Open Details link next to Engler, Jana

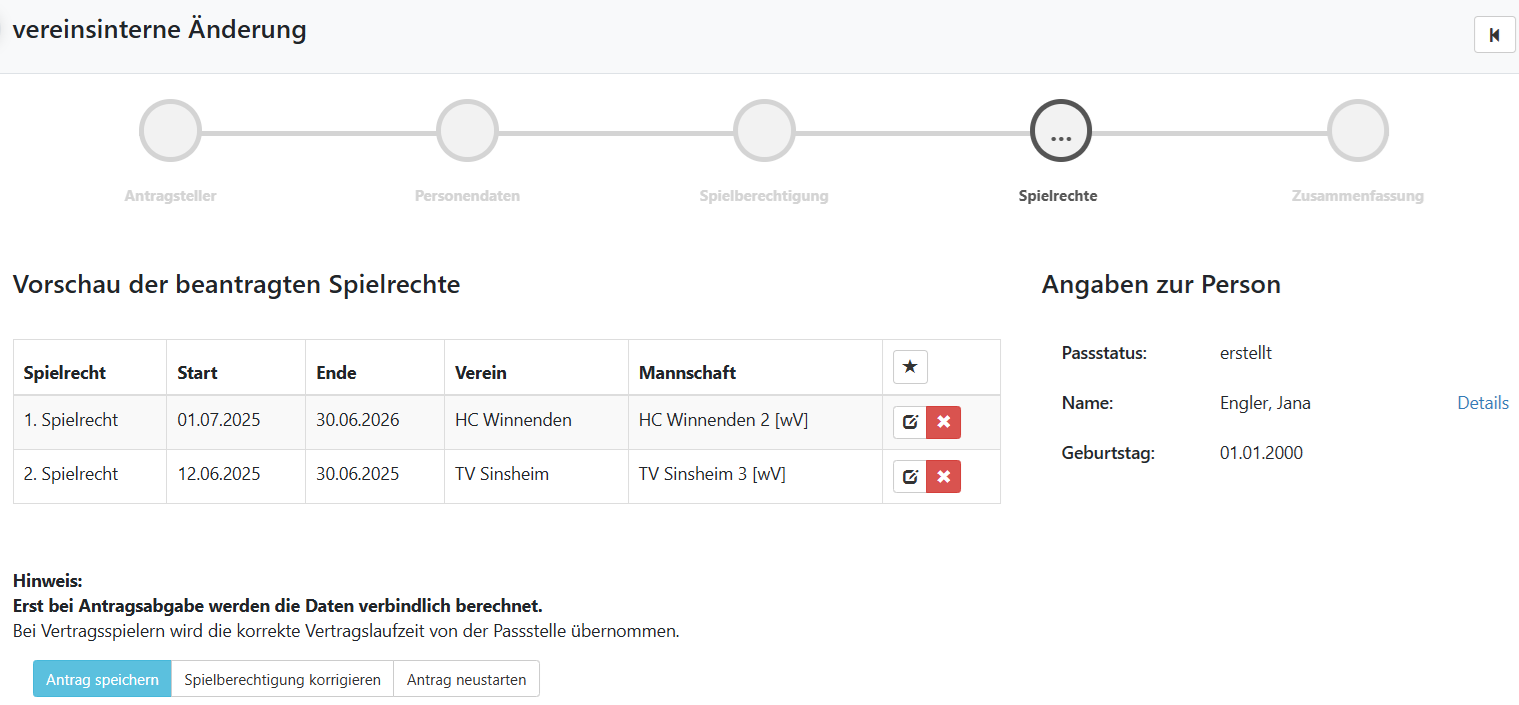coord(1482,403)
